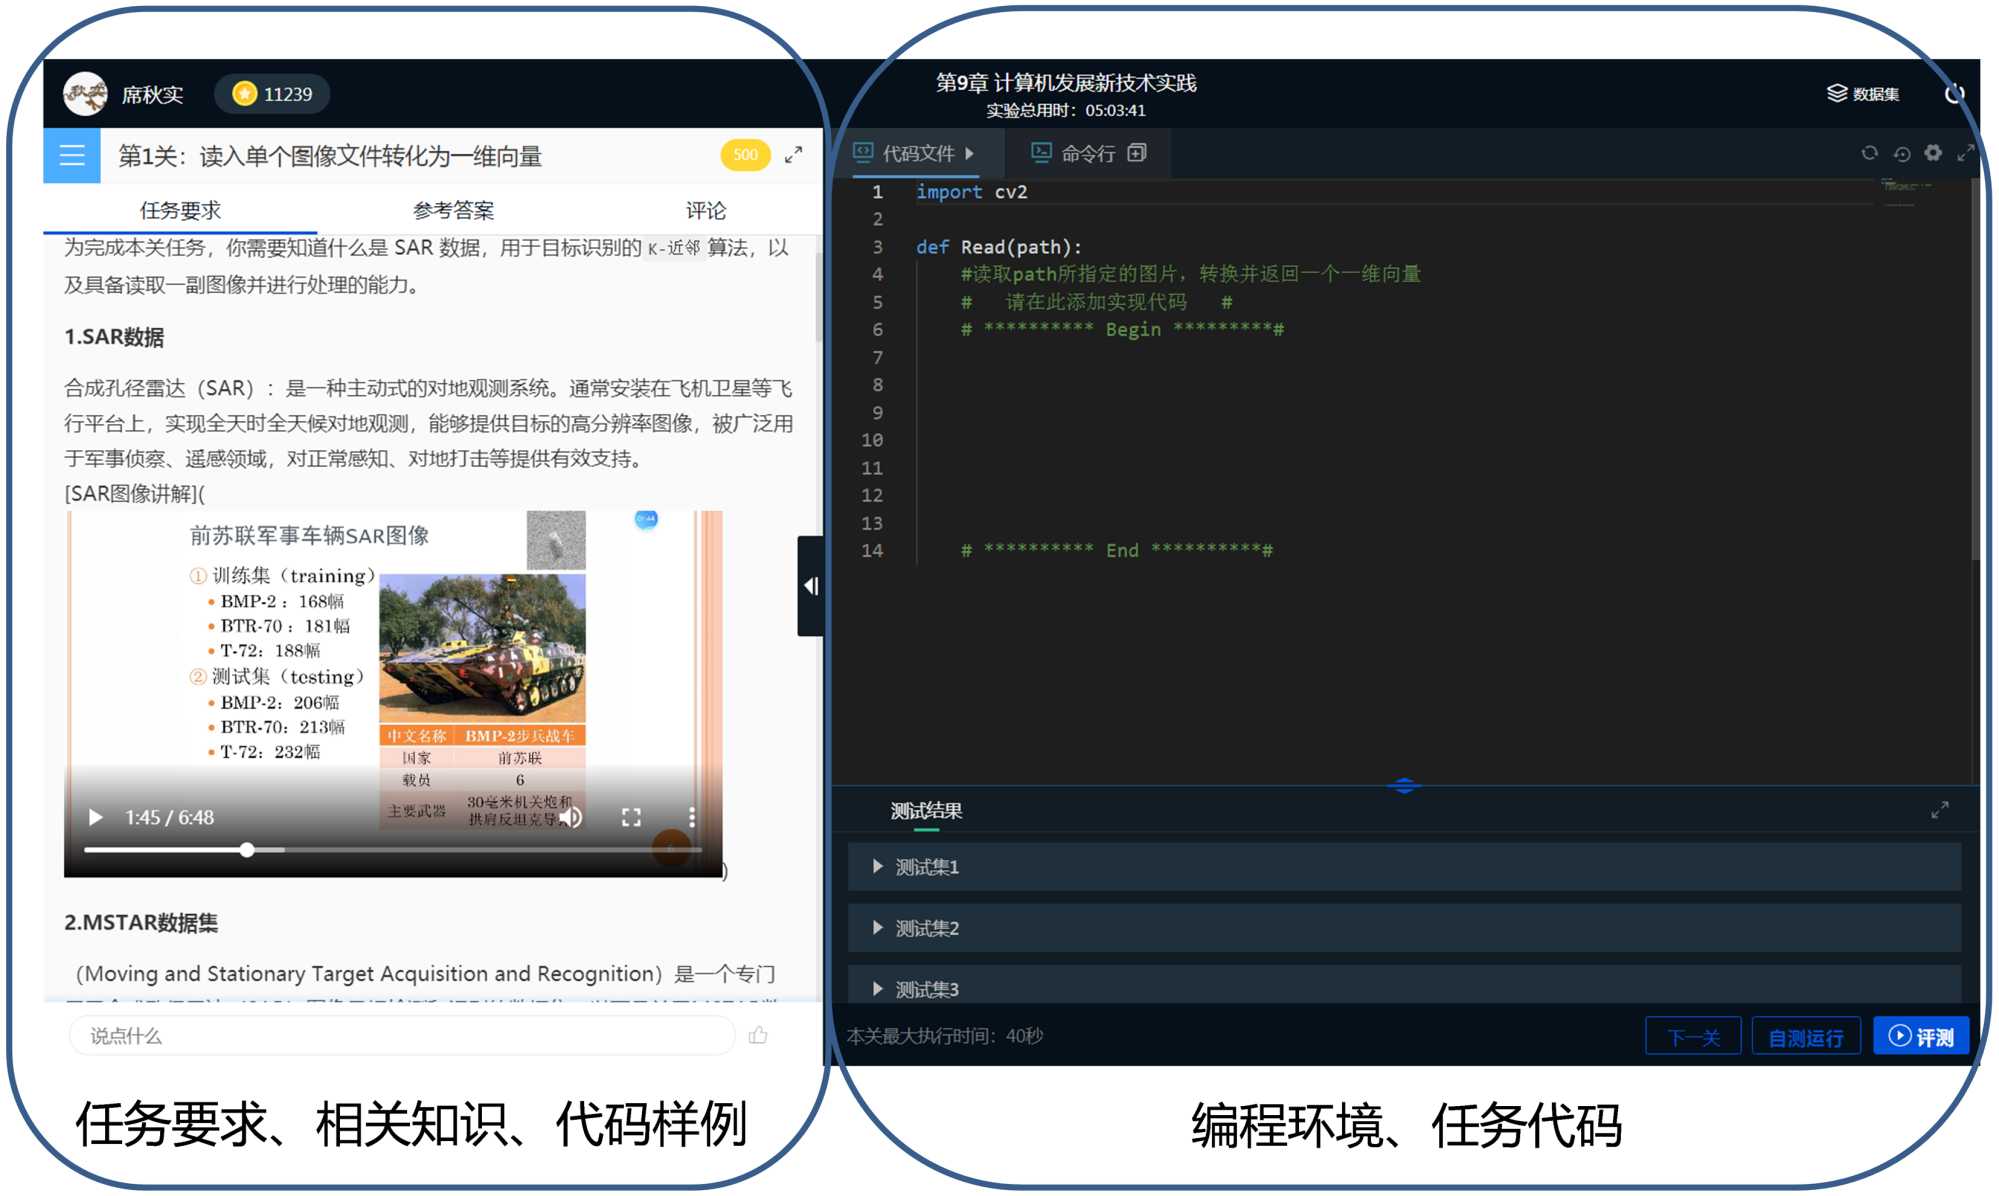Mute the video volume
Image resolution: width=1999 pixels, height=1196 pixels.
tap(571, 817)
